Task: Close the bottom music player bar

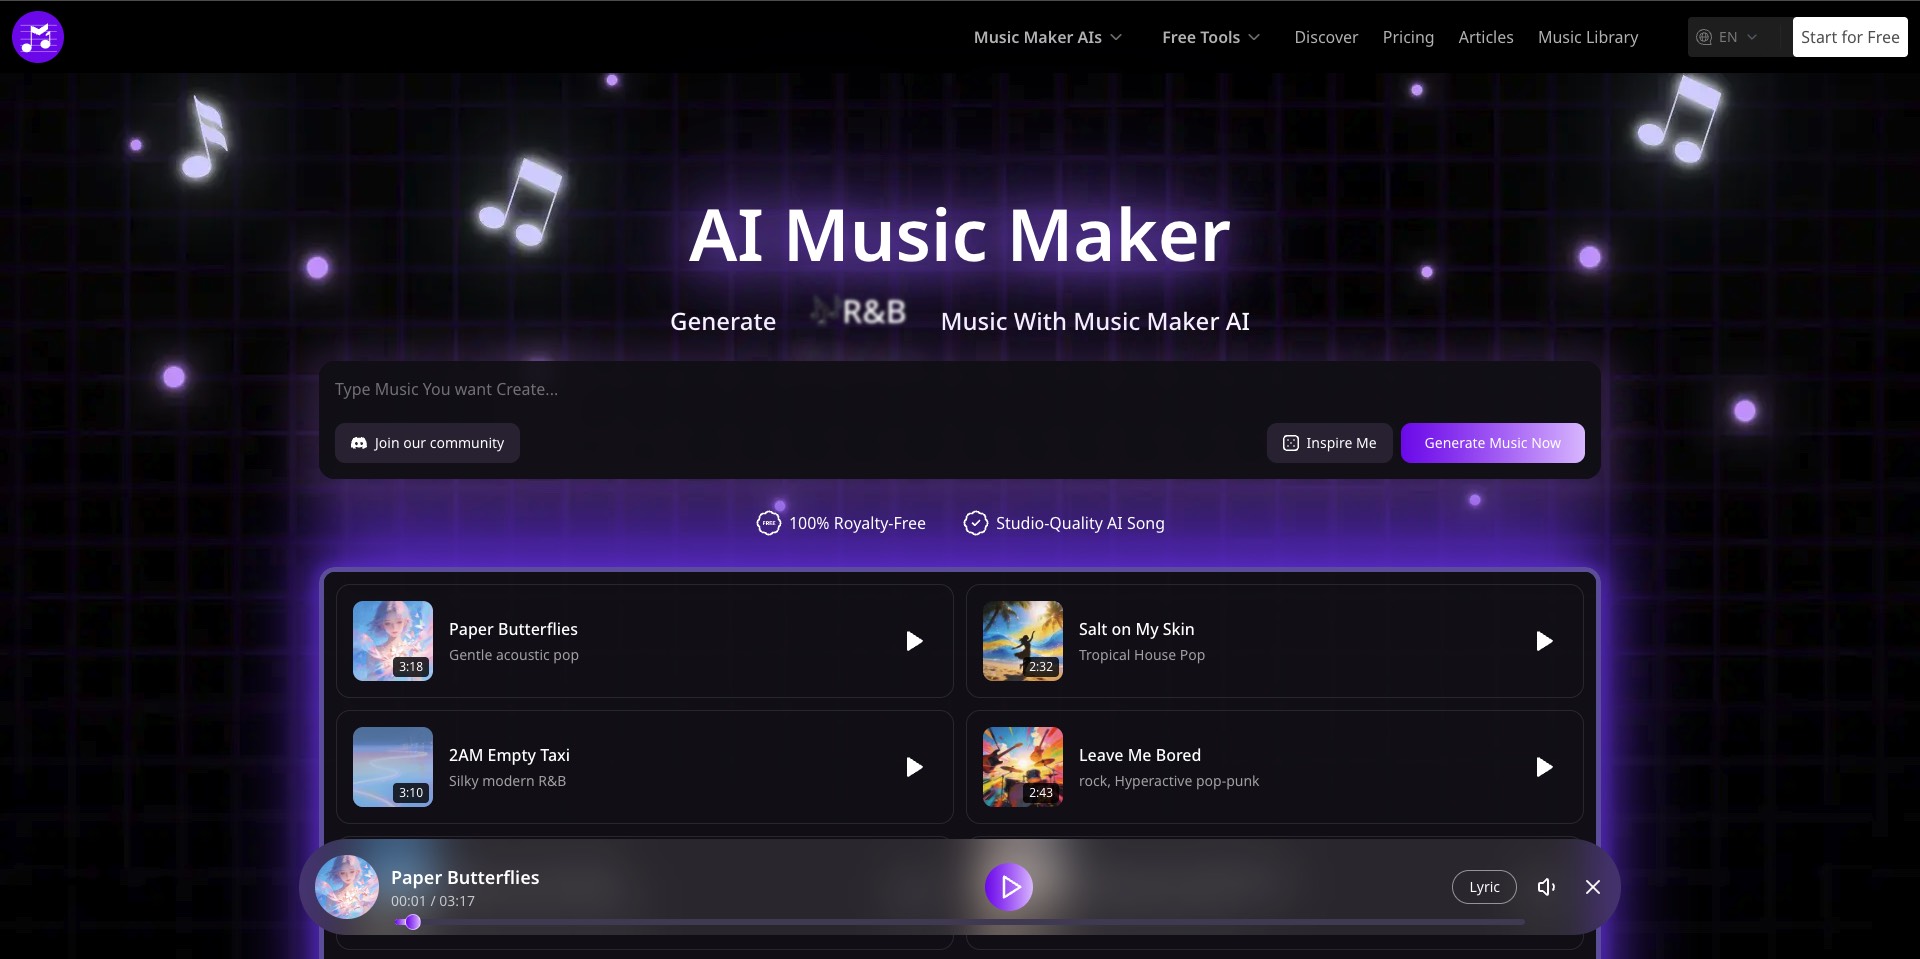Action: [1593, 887]
